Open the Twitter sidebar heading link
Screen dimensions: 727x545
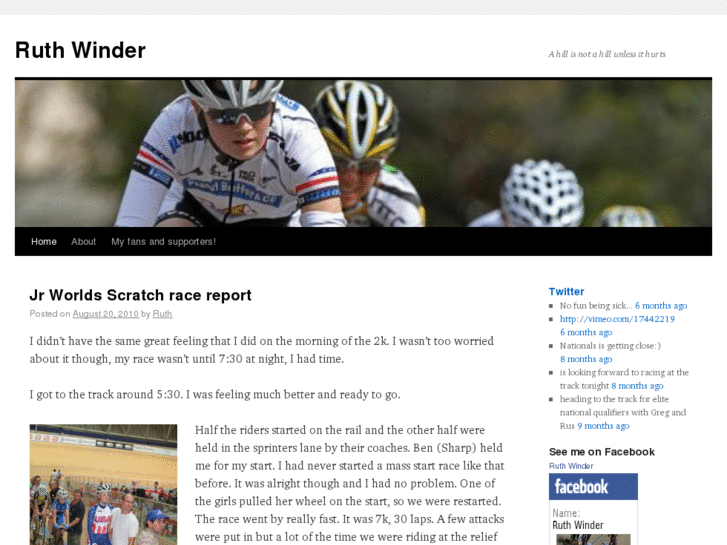click(x=566, y=292)
